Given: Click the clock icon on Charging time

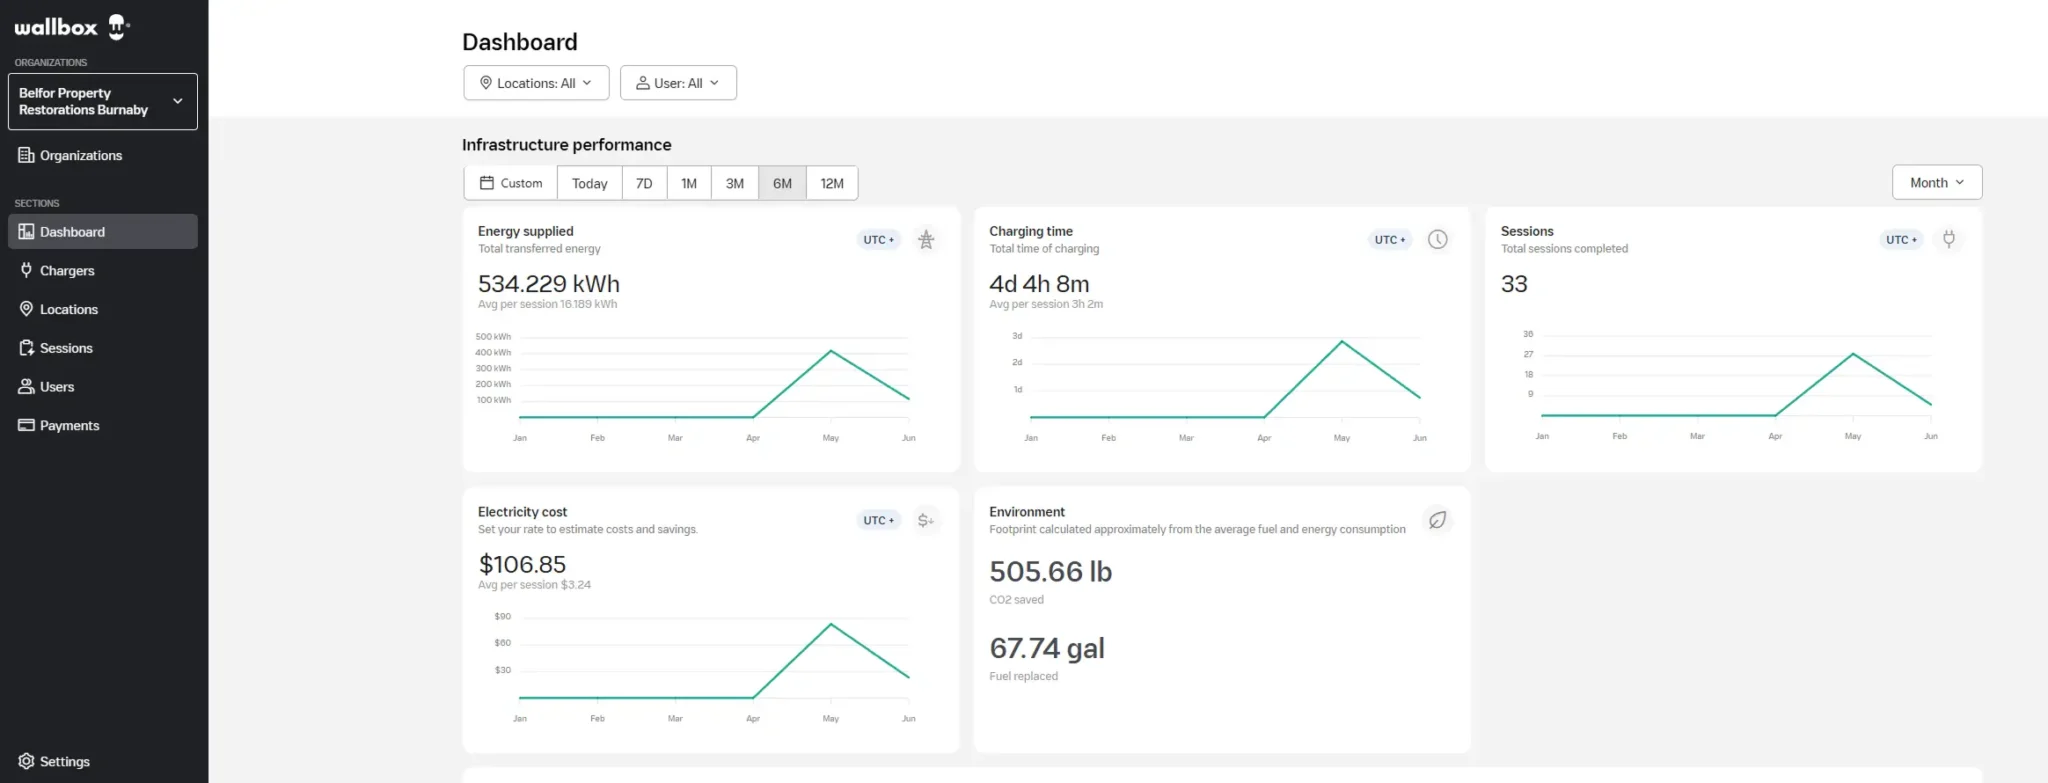Looking at the screenshot, I should click(1437, 240).
